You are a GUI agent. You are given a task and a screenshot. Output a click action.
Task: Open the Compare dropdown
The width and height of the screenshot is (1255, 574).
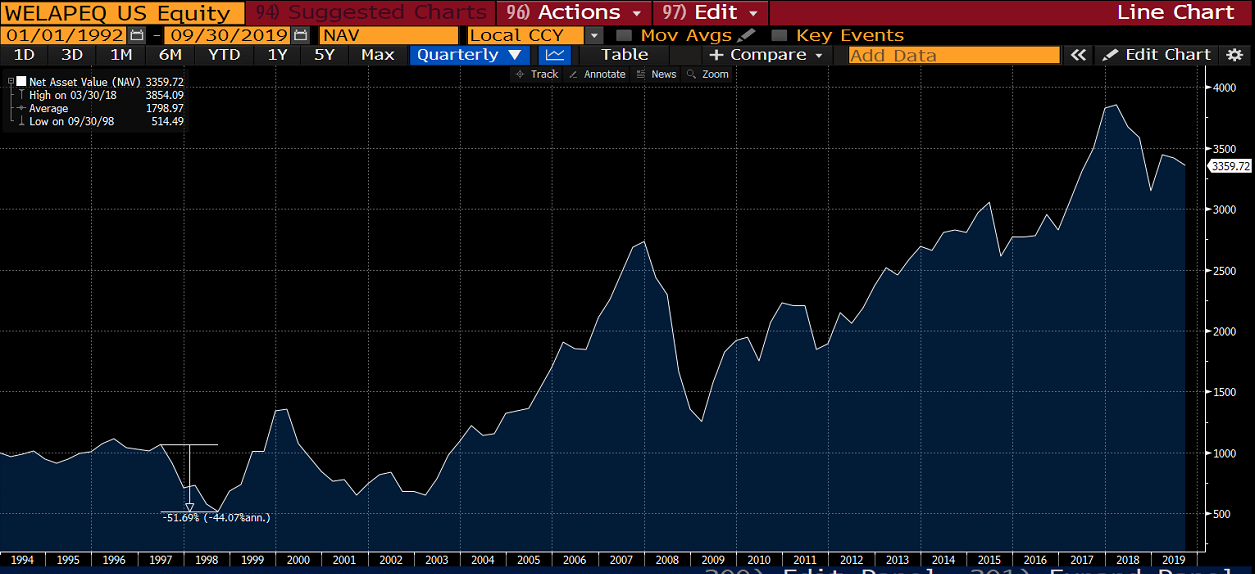click(x=767, y=55)
